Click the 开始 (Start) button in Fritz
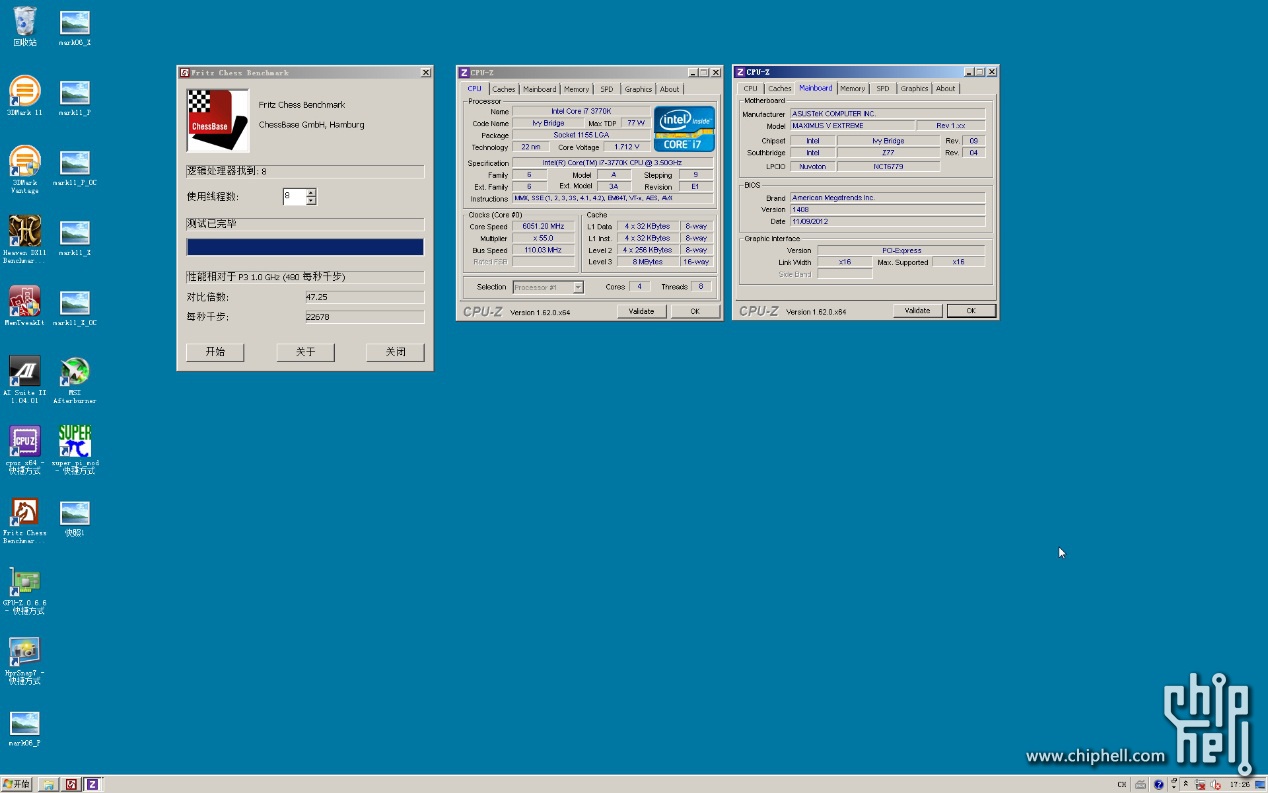 tap(215, 352)
